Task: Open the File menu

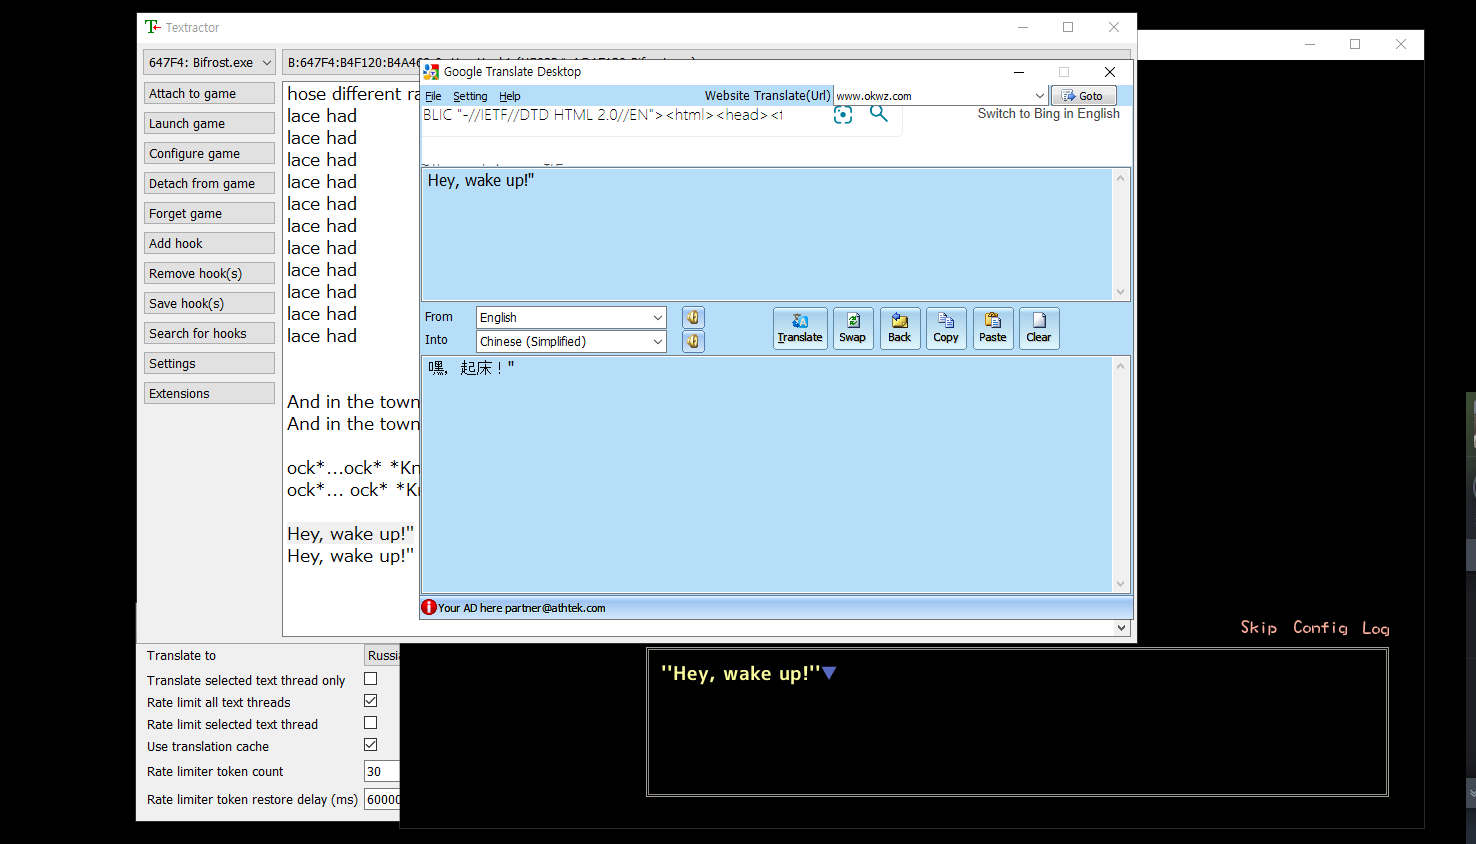Action: click(433, 96)
